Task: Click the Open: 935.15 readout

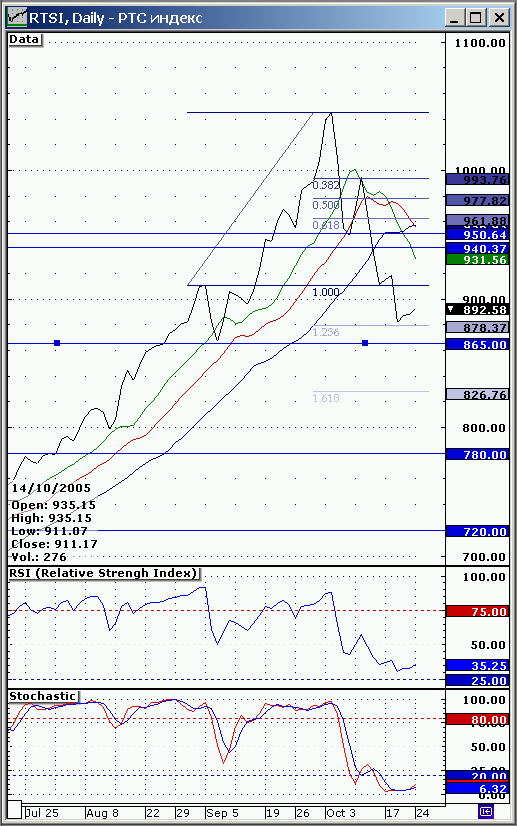Action: click(x=53, y=505)
